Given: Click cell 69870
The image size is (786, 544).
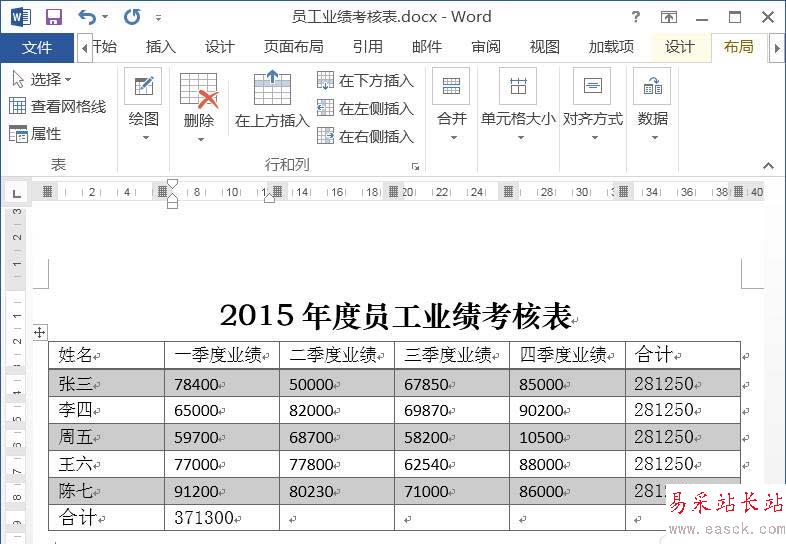Looking at the screenshot, I should (452, 410).
